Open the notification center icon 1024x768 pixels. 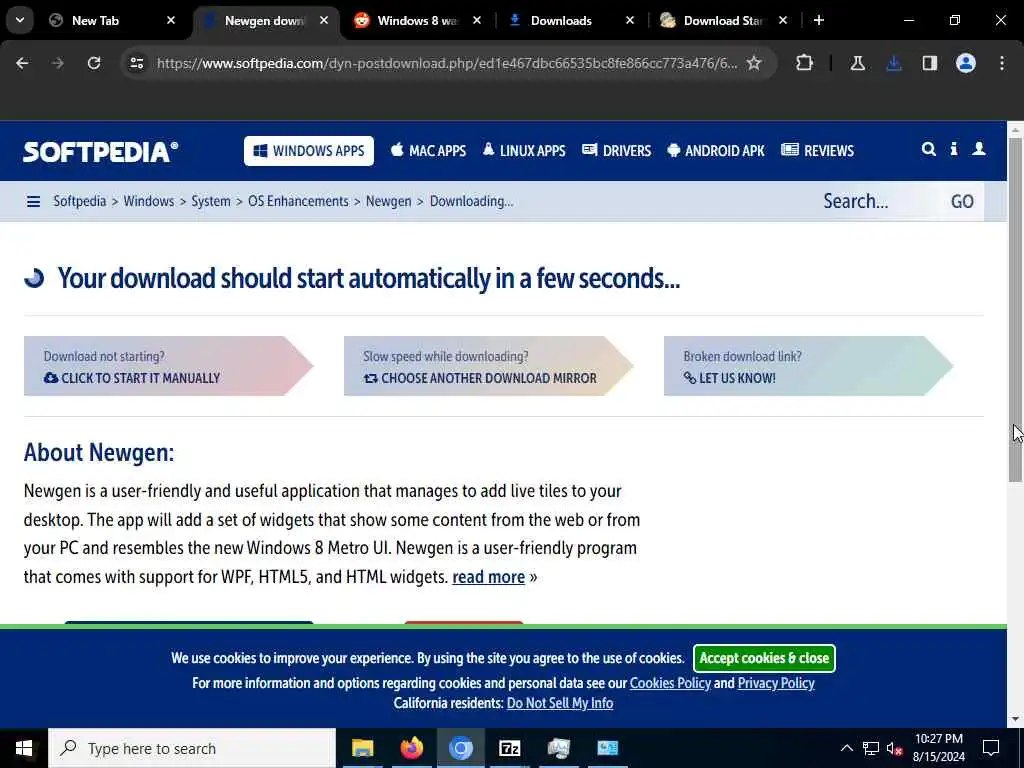(991, 748)
